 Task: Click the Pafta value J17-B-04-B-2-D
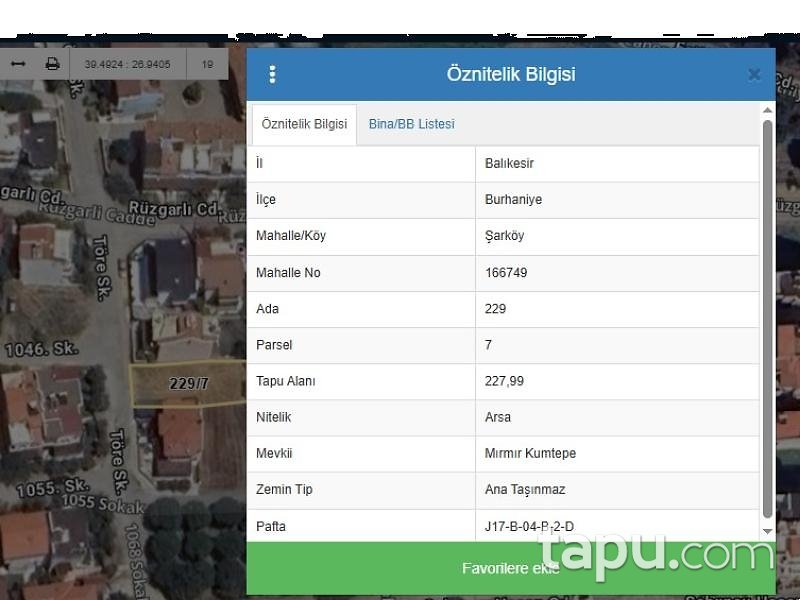pos(529,526)
